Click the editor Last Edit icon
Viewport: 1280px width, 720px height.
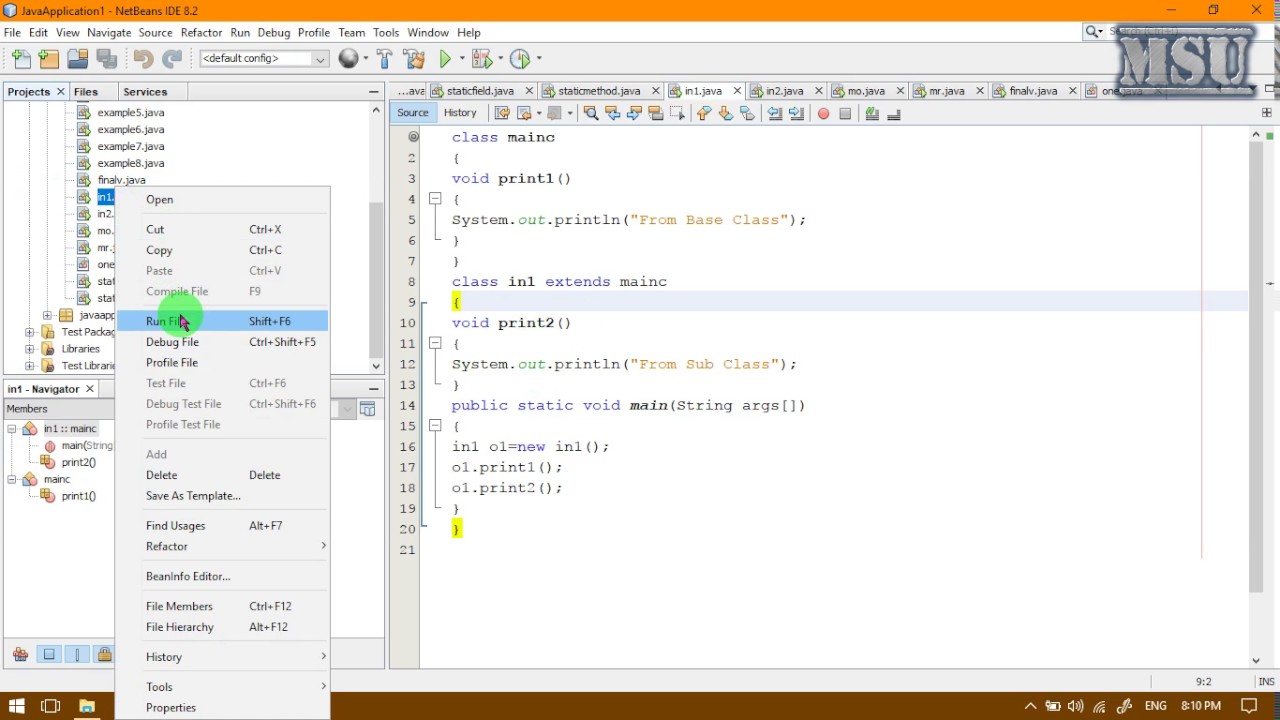pos(502,113)
